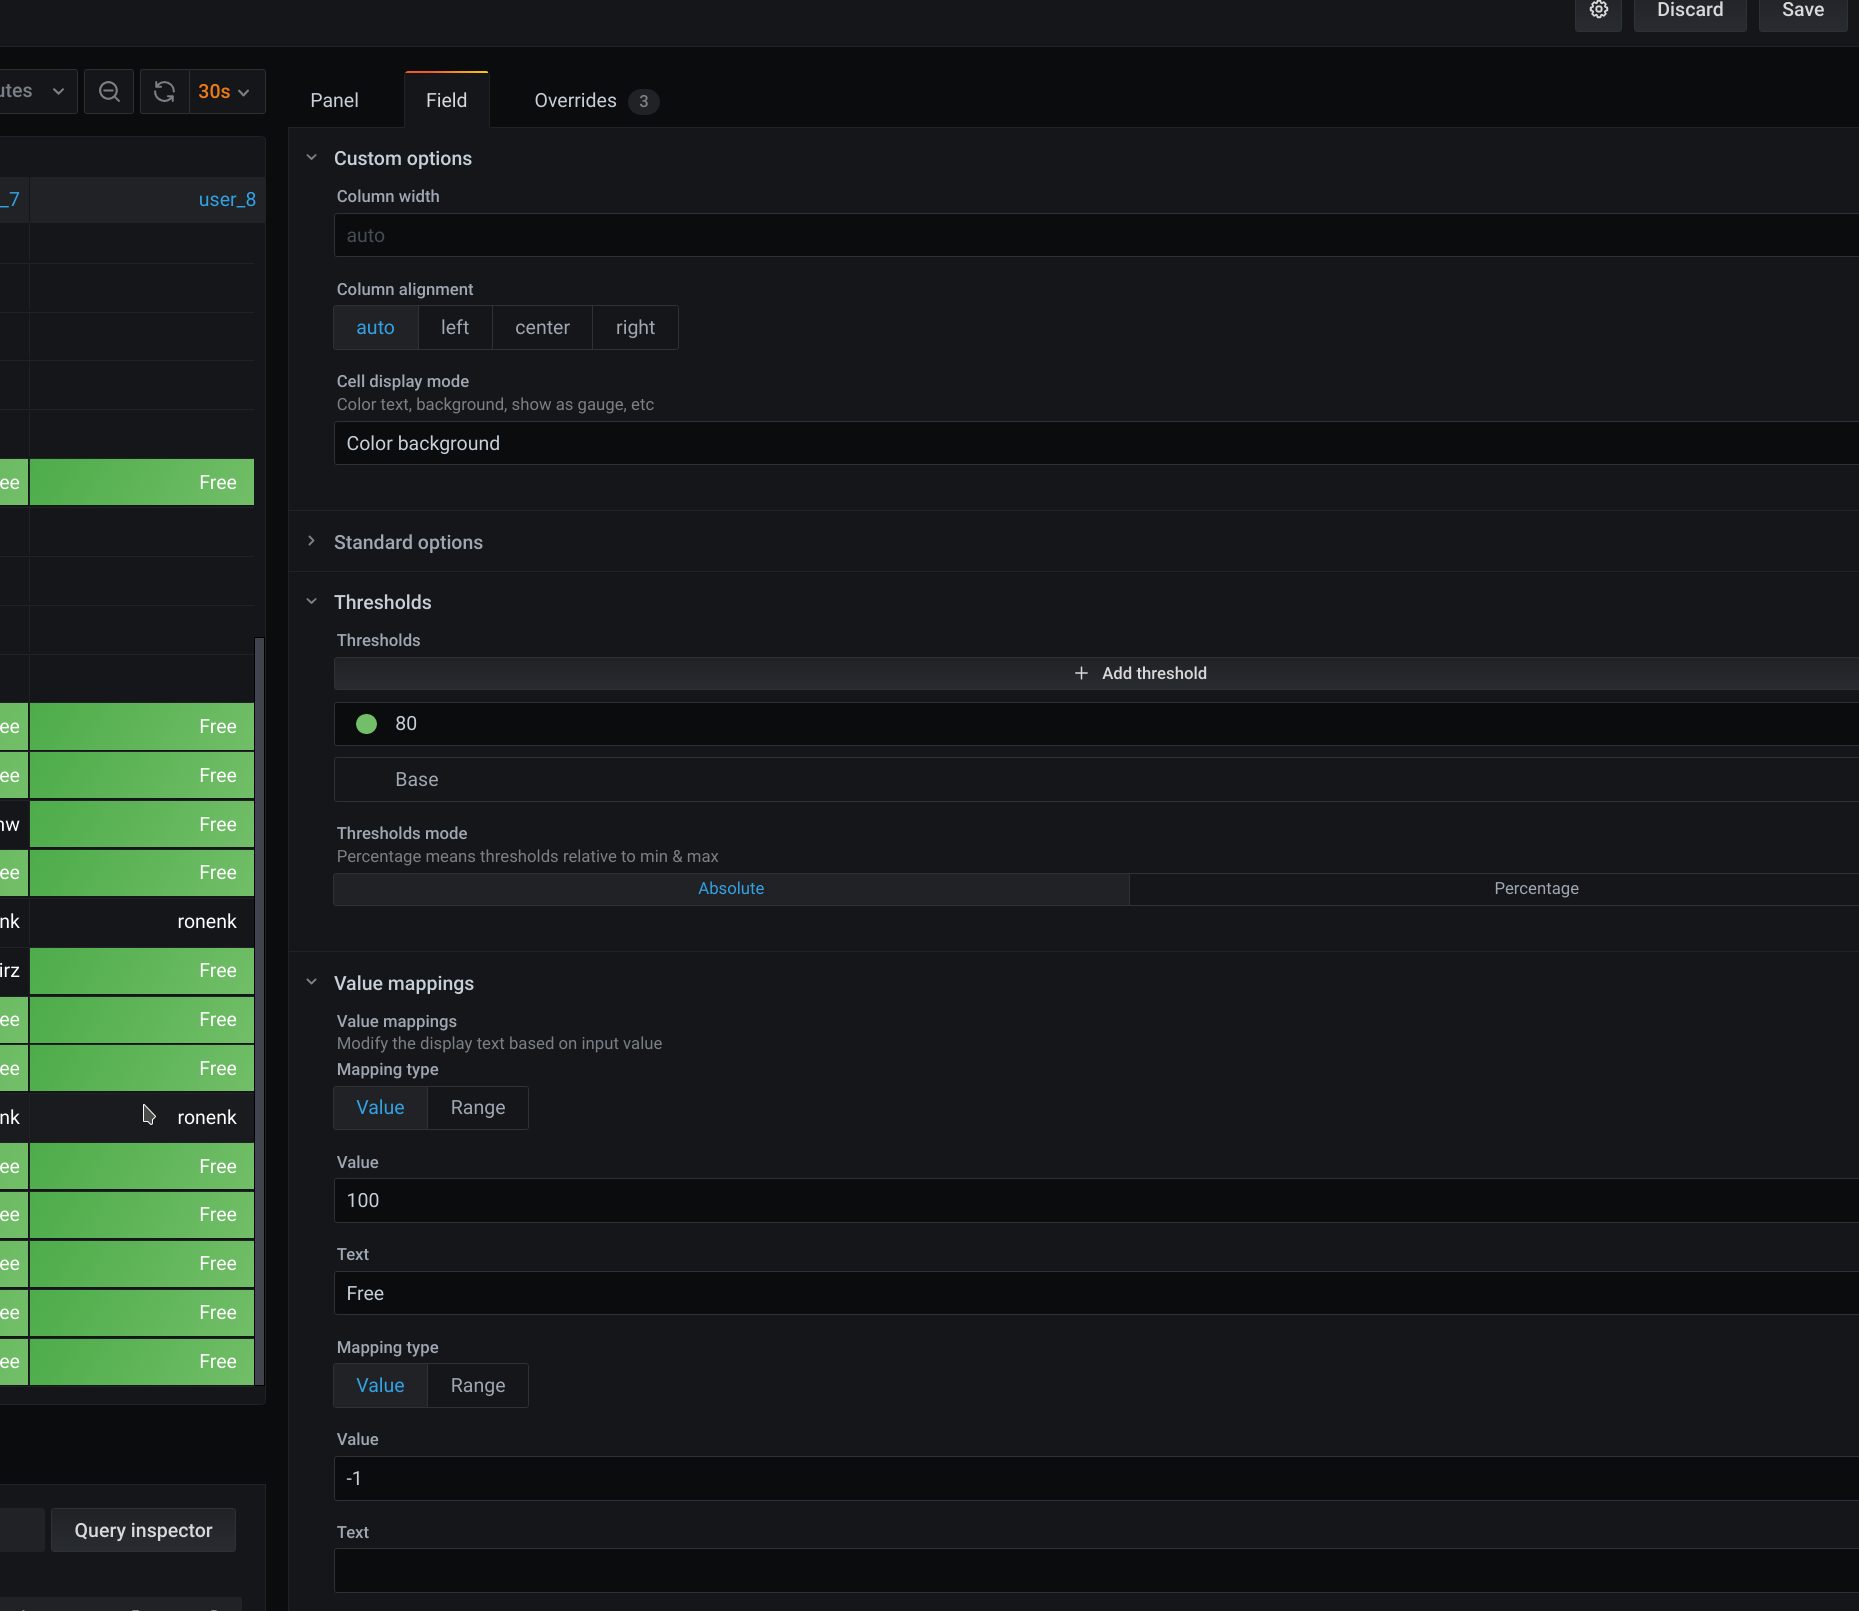Click the green threshold color swatch

pos(366,723)
